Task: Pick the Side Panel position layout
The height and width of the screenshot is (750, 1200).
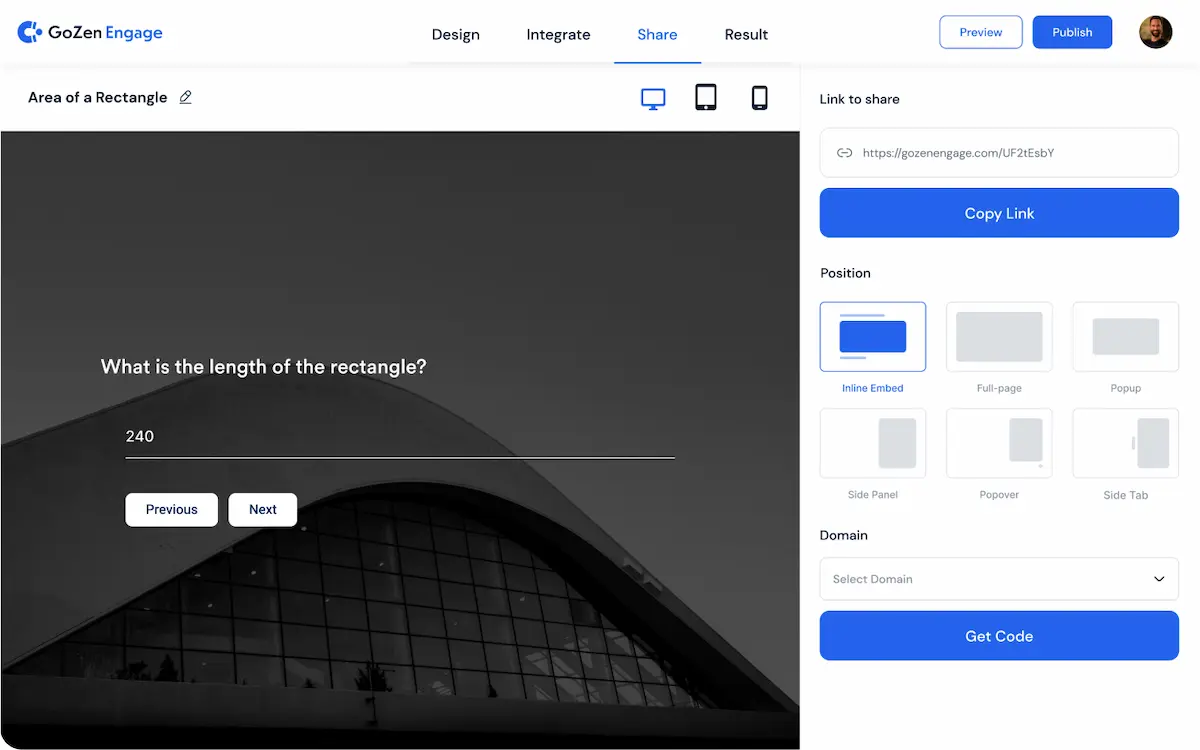Action: (872, 443)
